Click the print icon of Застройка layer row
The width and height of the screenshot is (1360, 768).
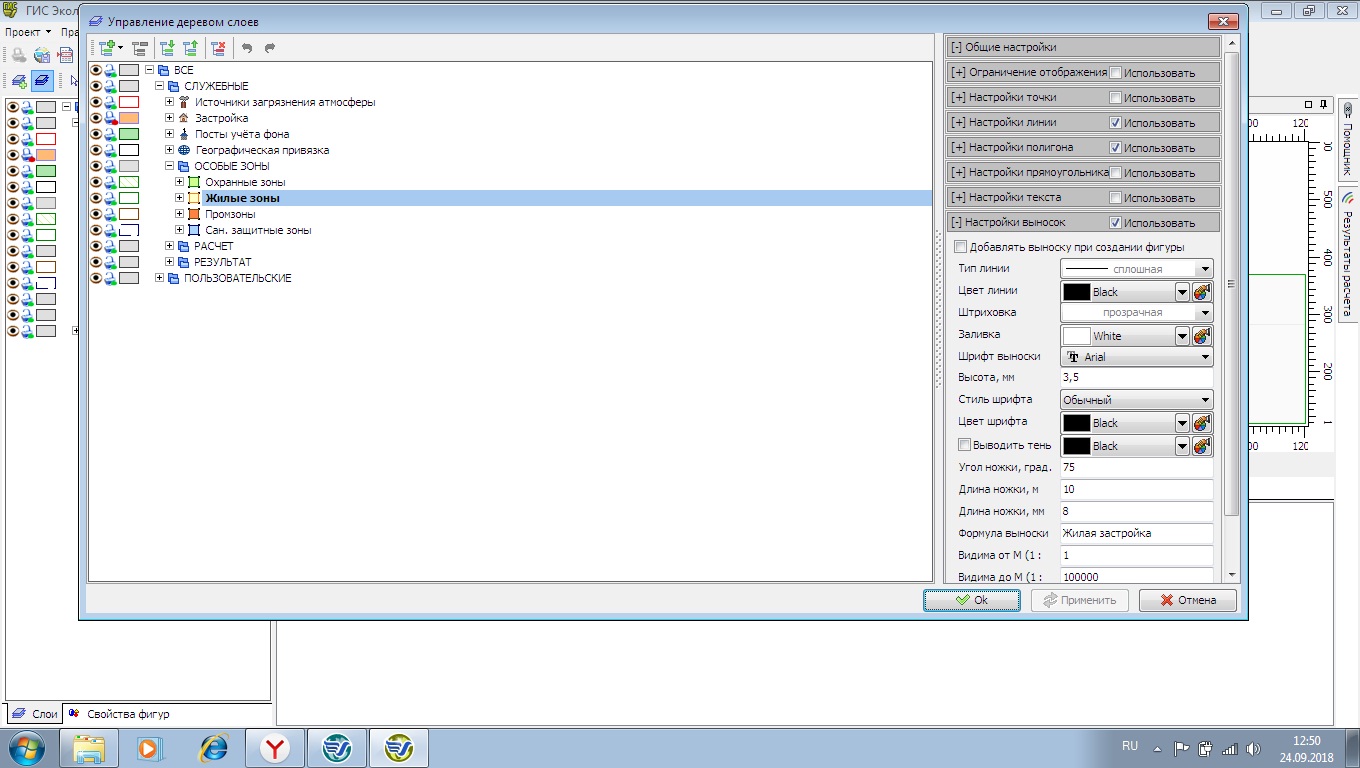[x=111, y=118]
